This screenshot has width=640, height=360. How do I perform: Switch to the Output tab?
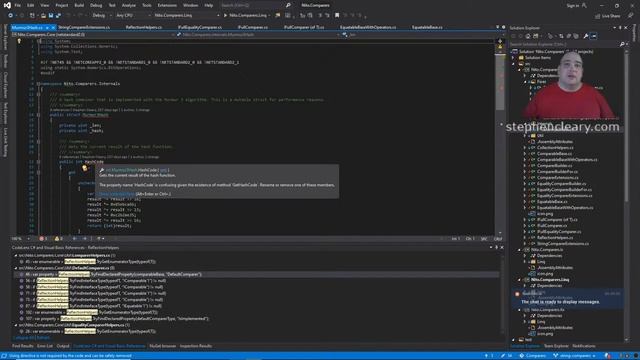[x=63, y=346]
